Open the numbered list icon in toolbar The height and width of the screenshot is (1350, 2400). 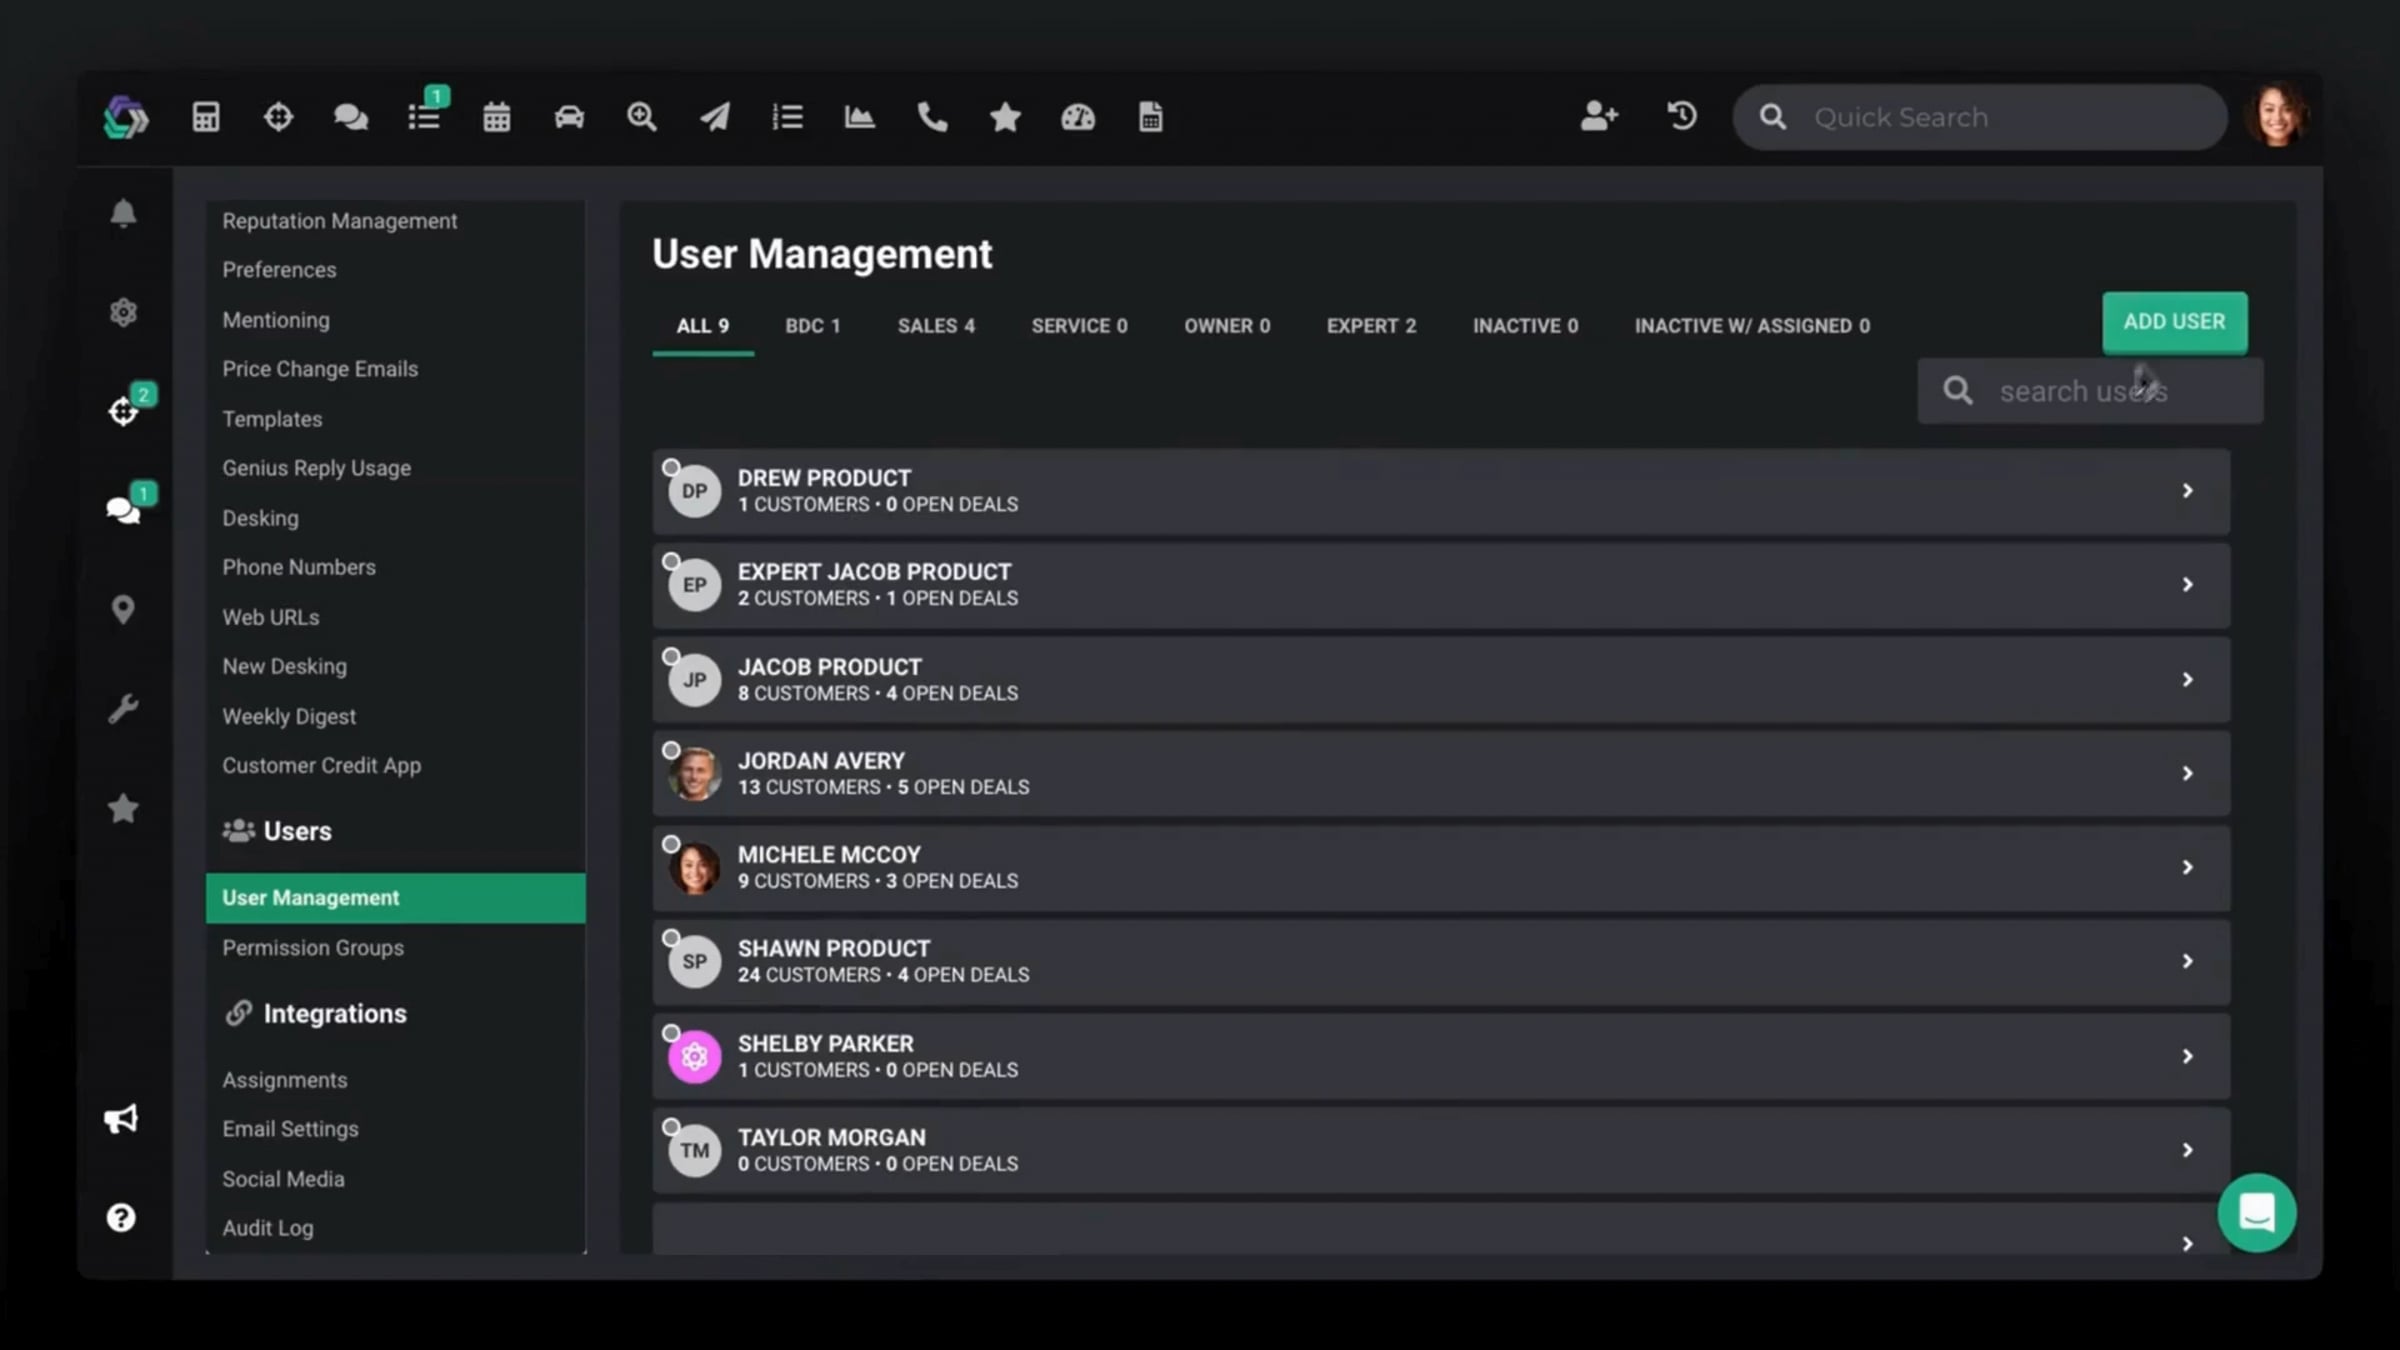click(787, 117)
